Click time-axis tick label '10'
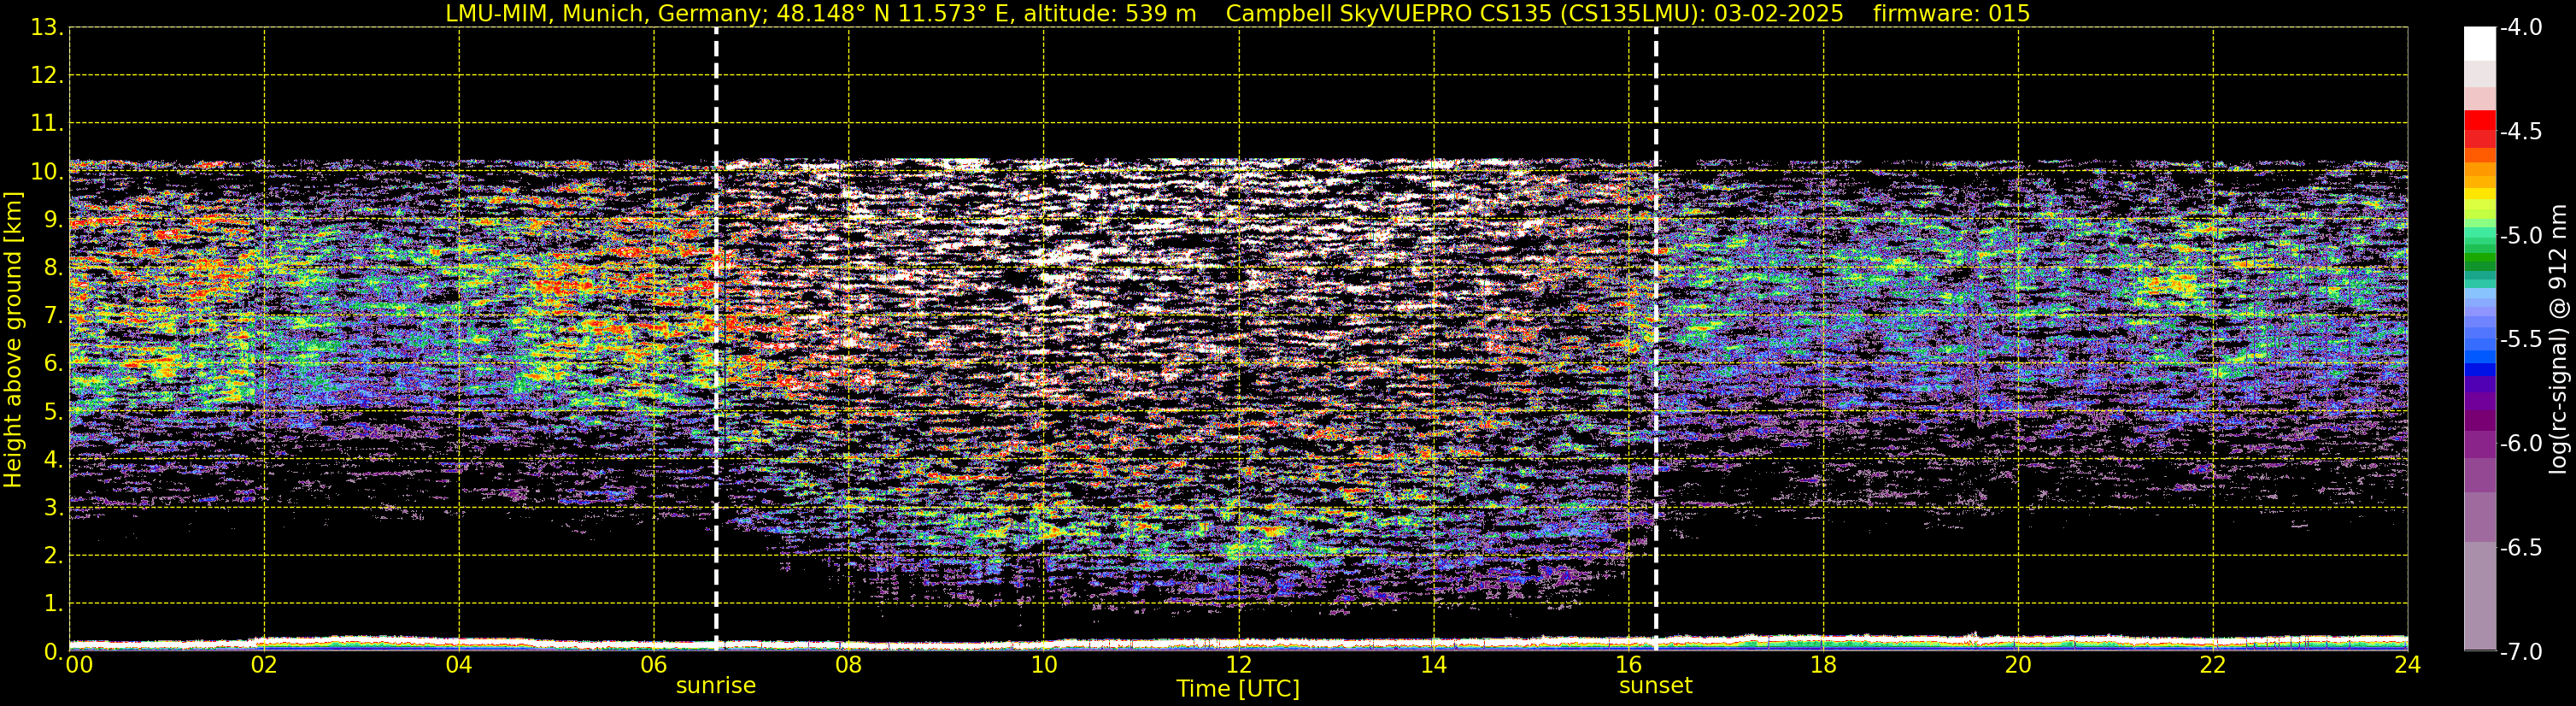The height and width of the screenshot is (706, 2576). (x=1044, y=664)
